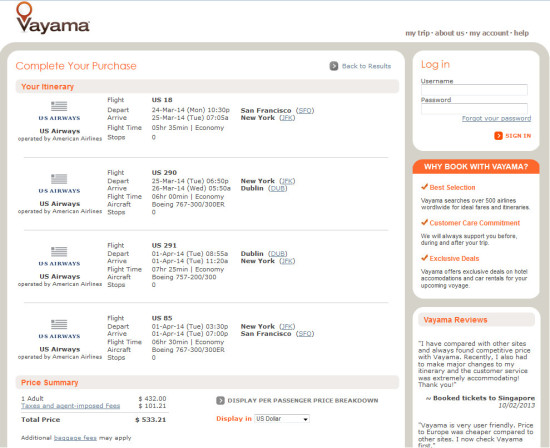Click the SIGN IN button text
Viewport: 550px width, 448px height.
518,136
